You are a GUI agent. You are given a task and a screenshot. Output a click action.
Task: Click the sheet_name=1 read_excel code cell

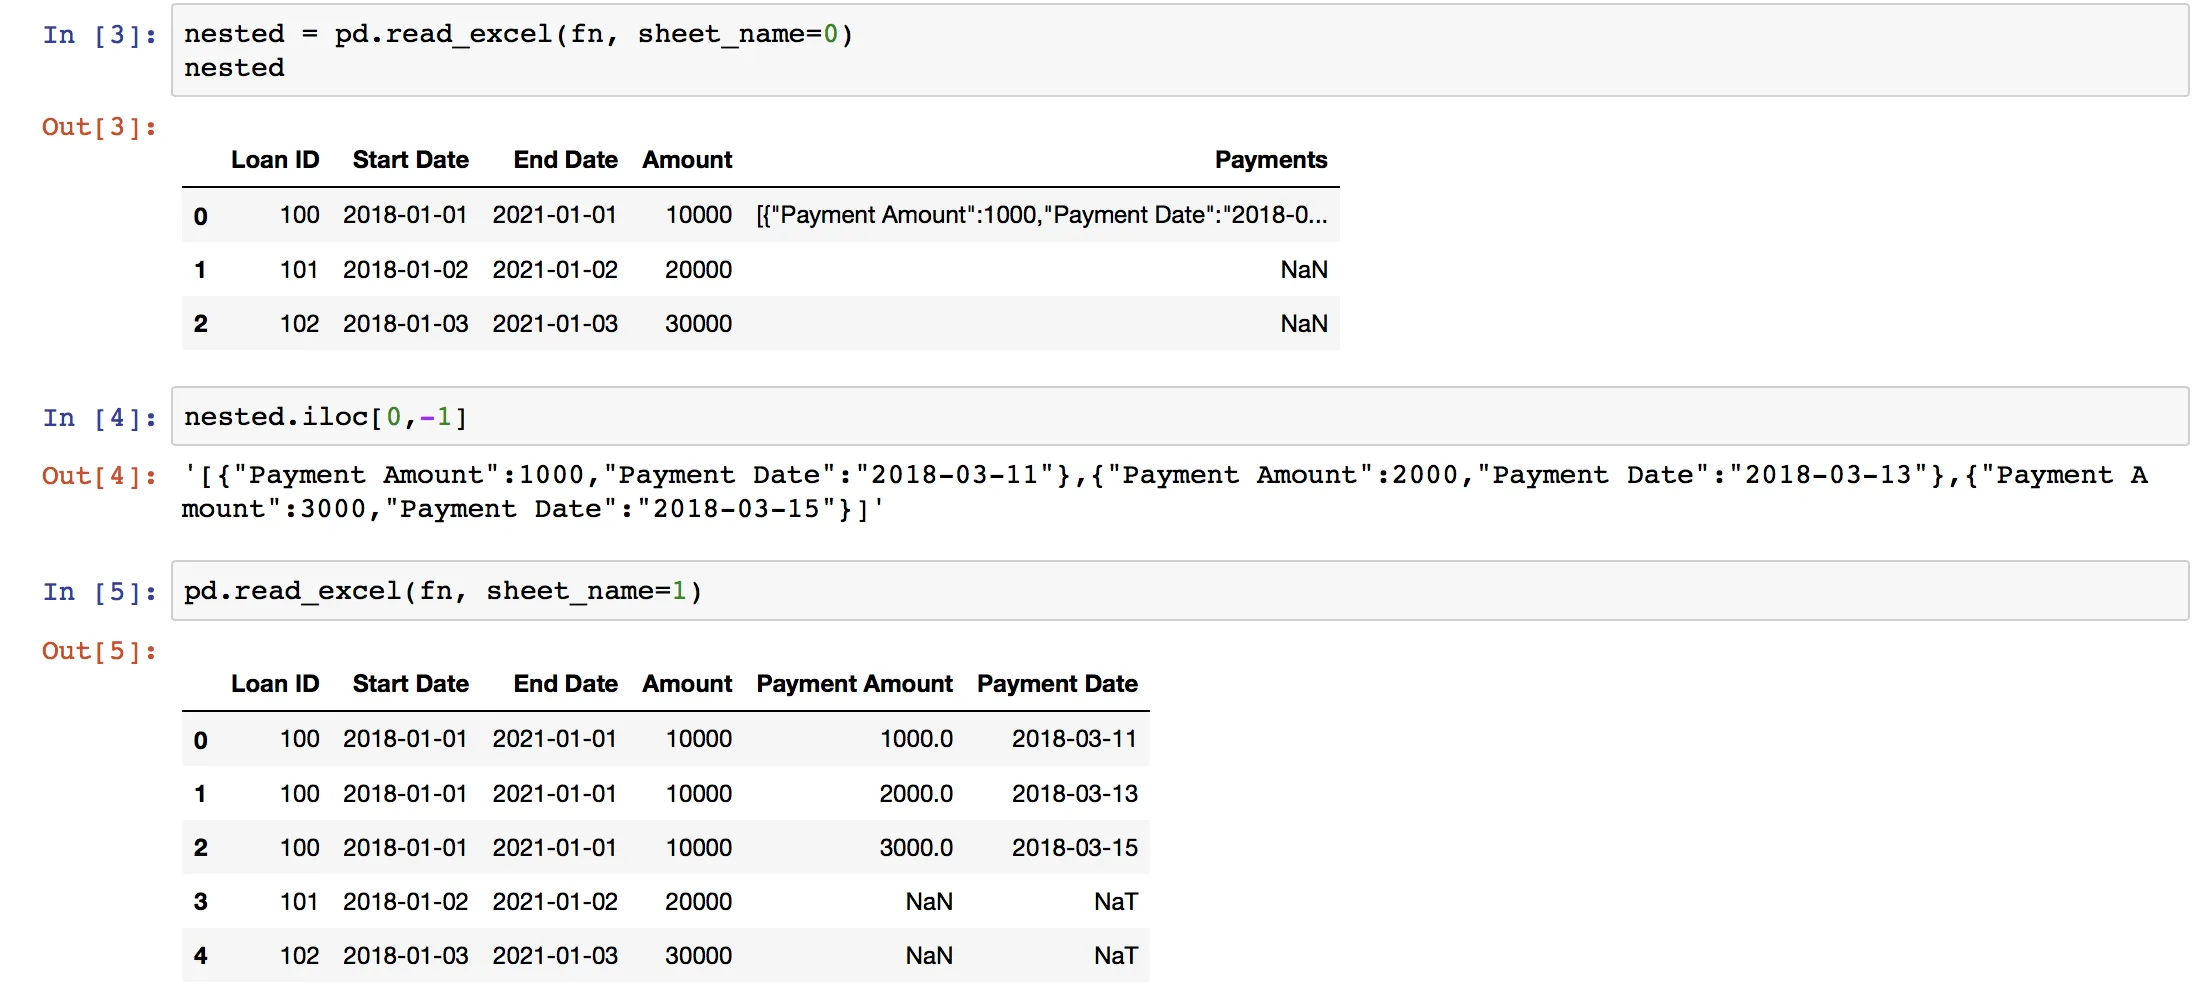[x=1180, y=591]
